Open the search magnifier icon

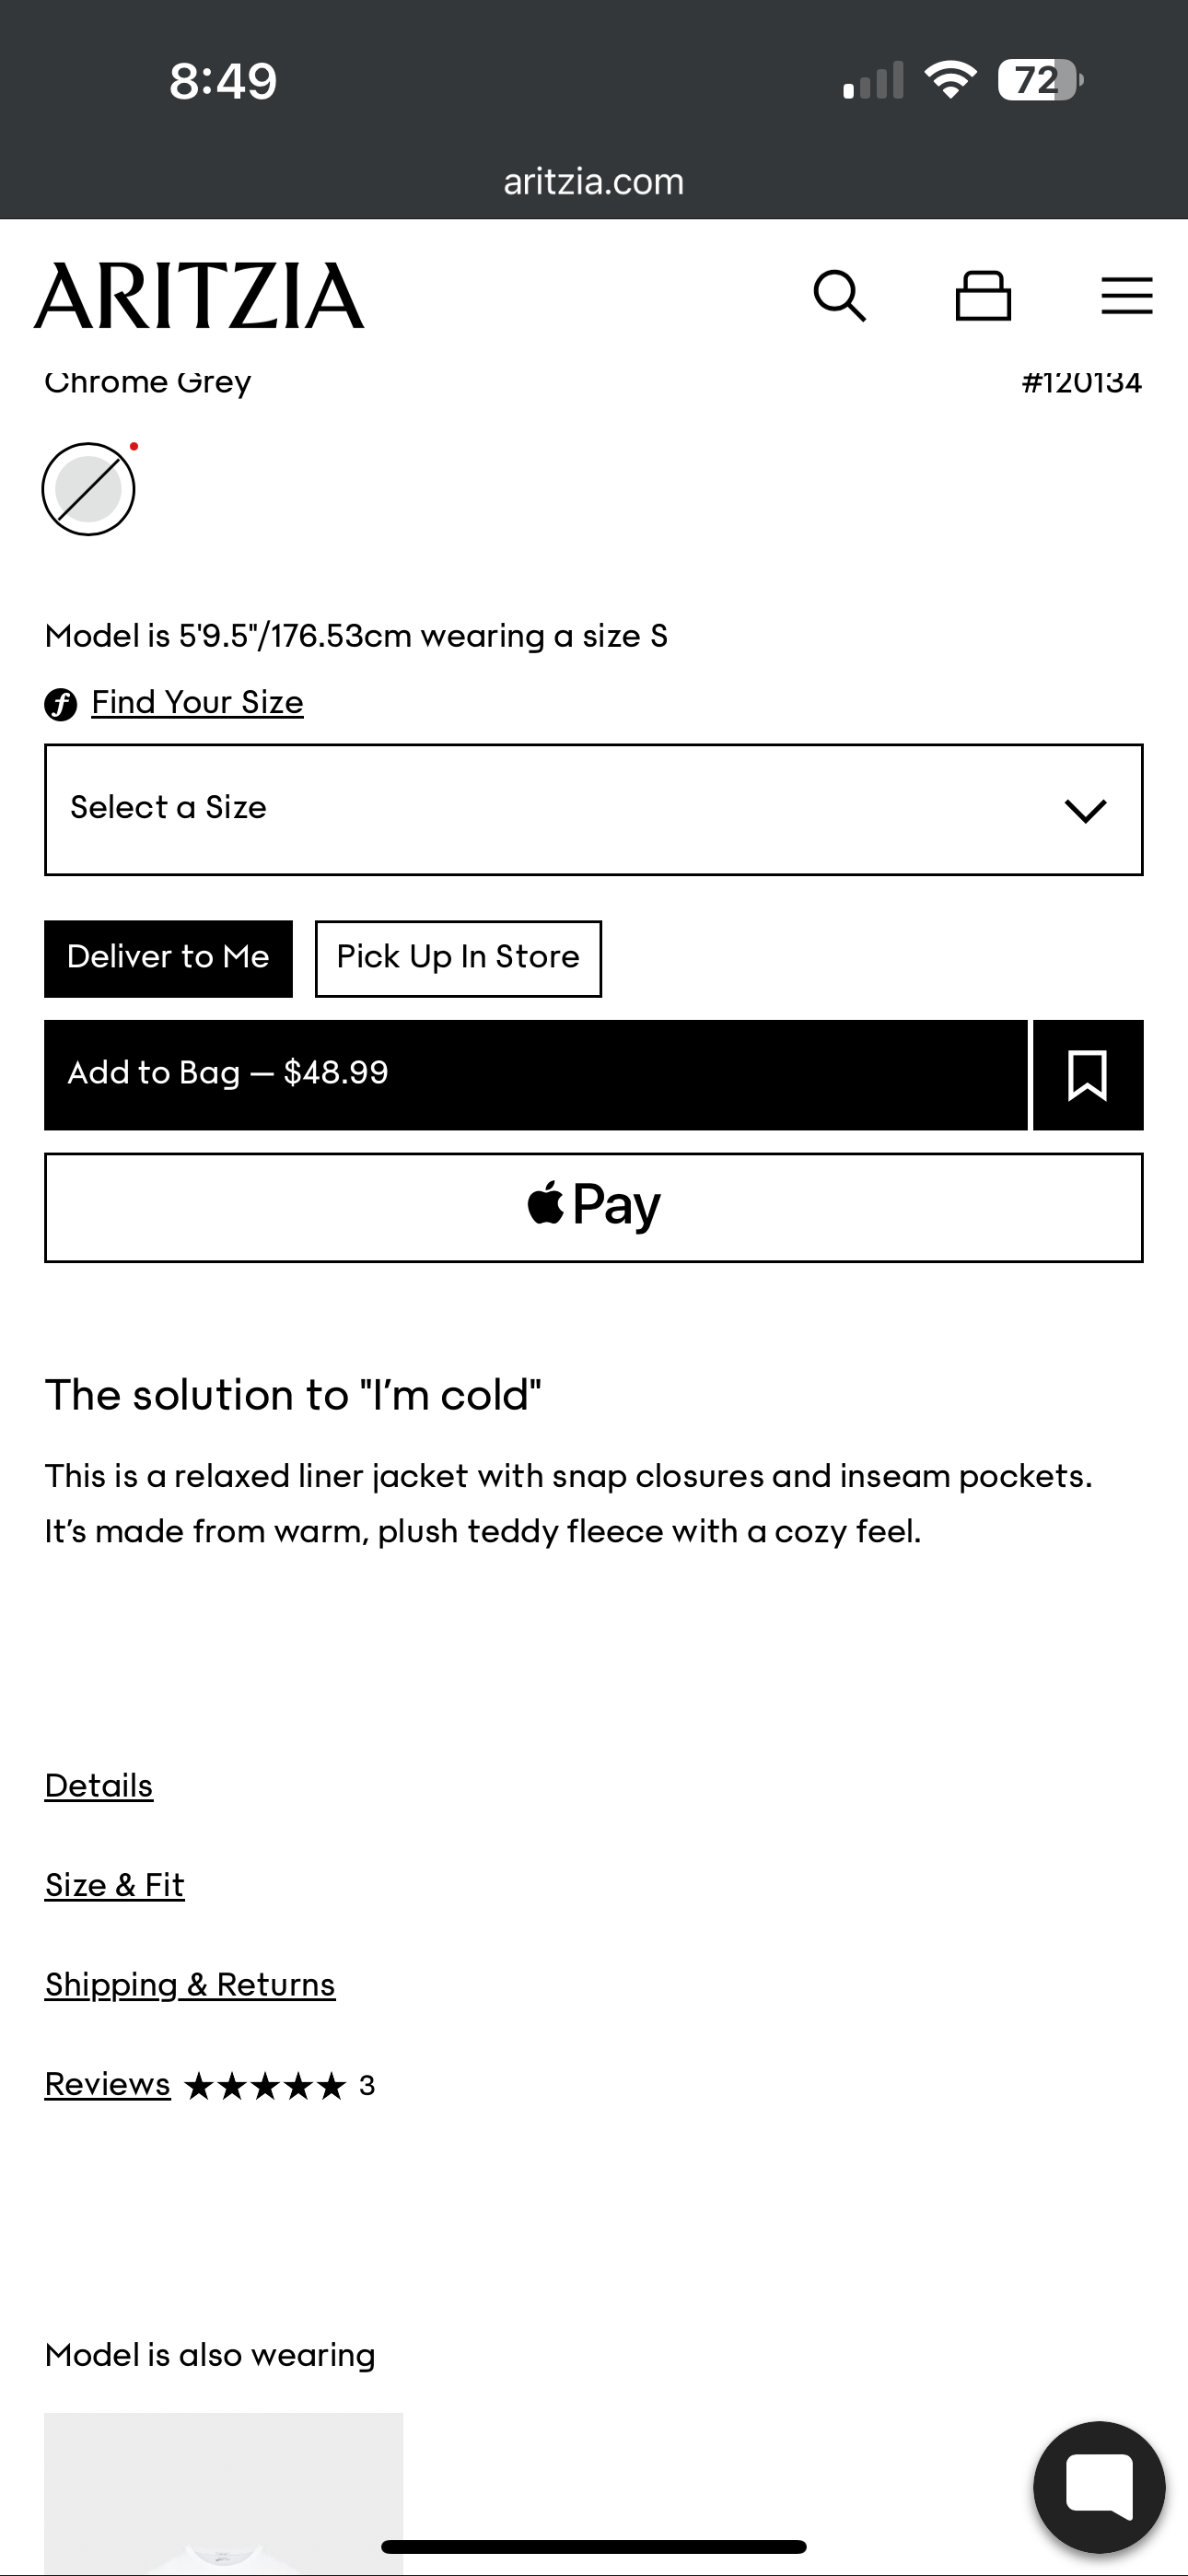tap(839, 296)
